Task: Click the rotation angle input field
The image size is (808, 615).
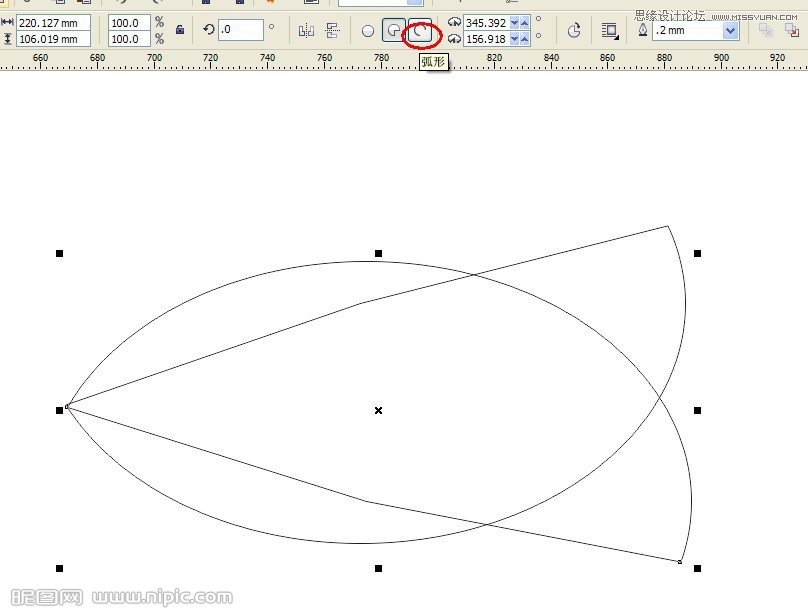Action: pyautogui.click(x=240, y=30)
